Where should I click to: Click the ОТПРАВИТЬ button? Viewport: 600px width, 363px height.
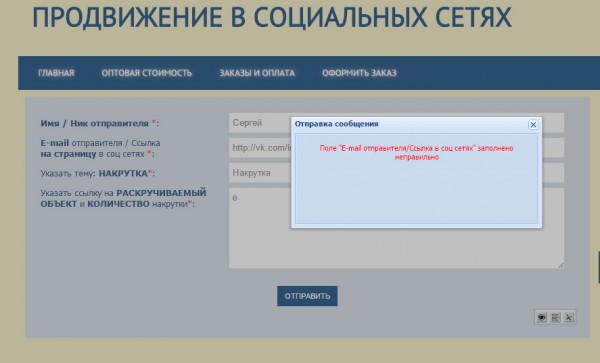point(307,296)
